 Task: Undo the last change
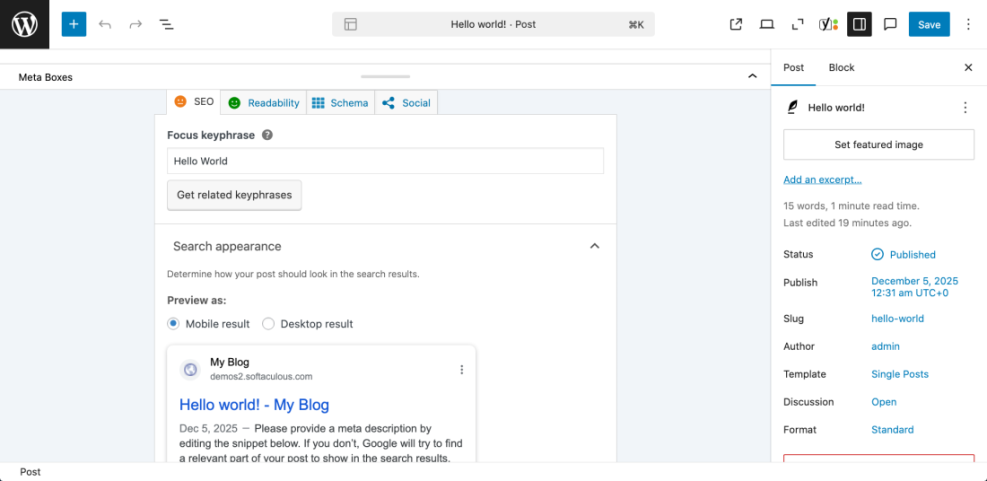coord(105,25)
